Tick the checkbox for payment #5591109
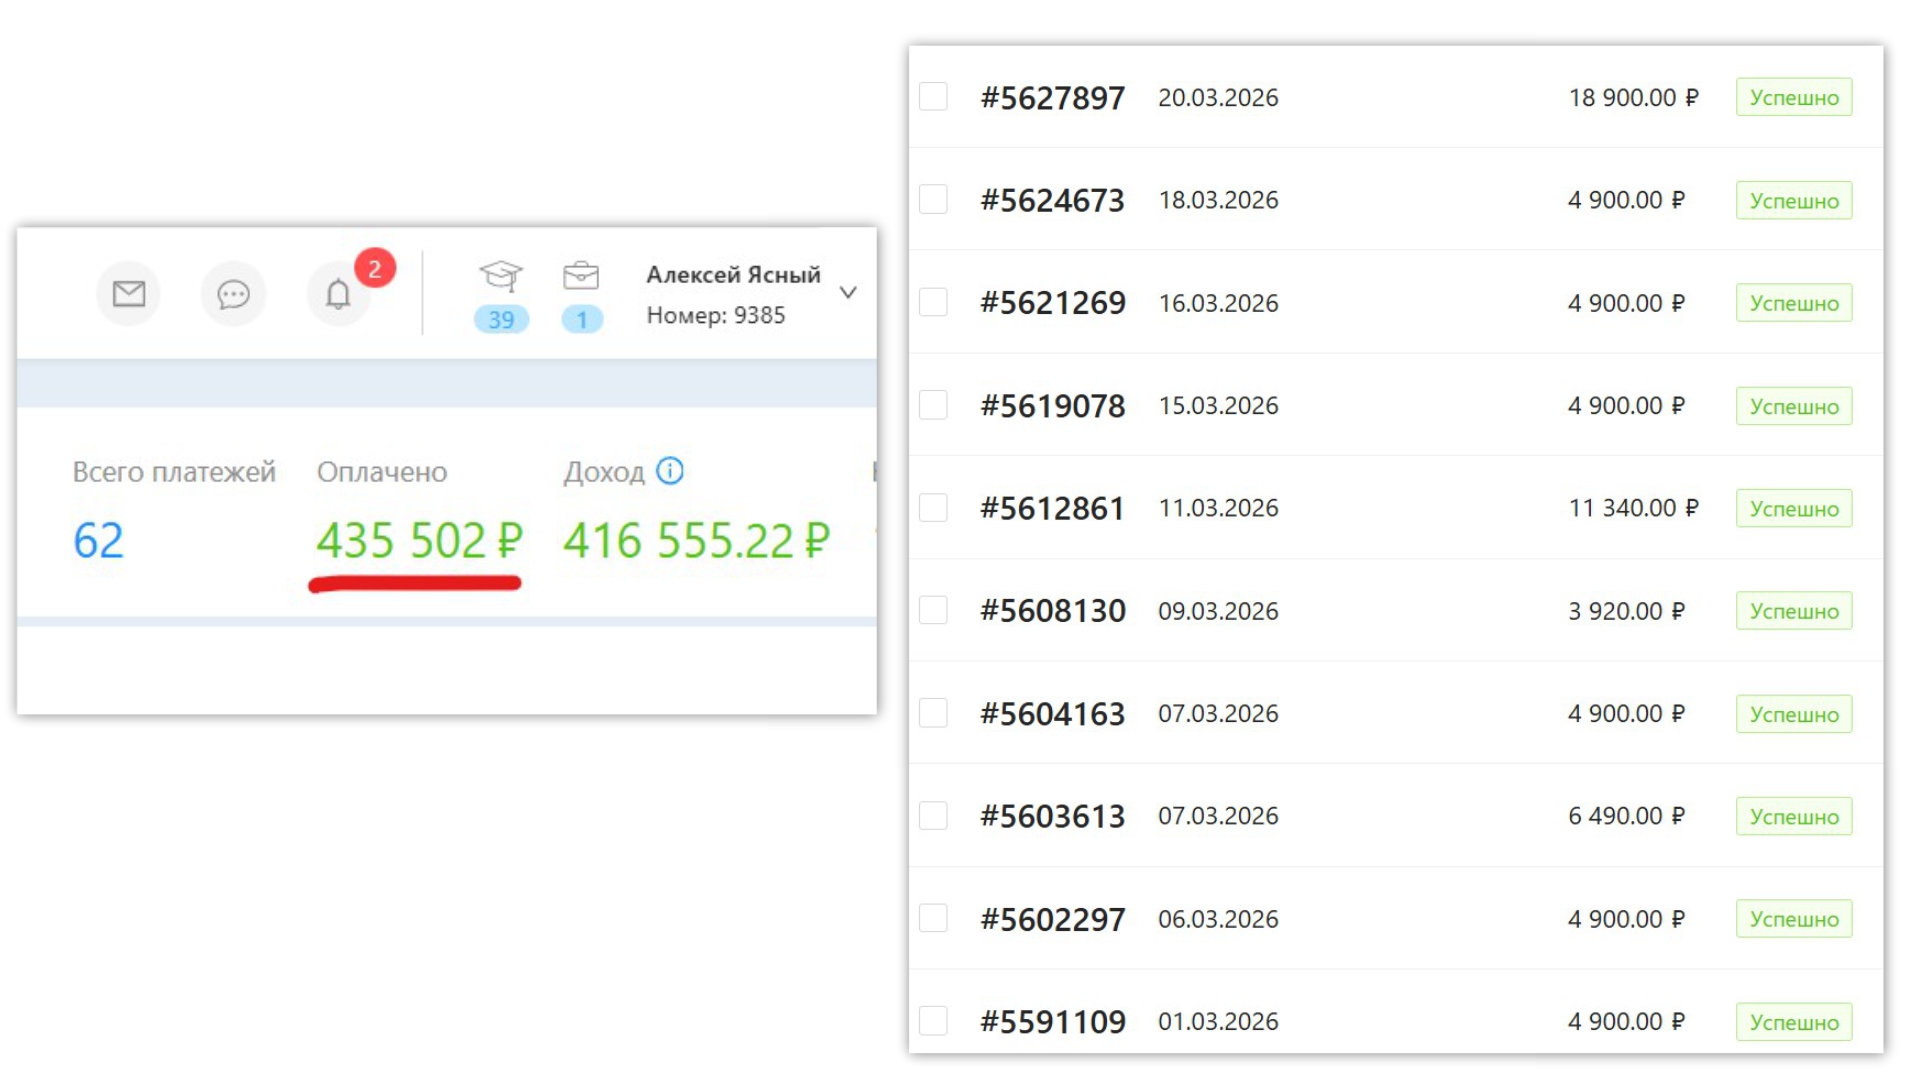The image size is (1920, 1080). [x=933, y=1021]
